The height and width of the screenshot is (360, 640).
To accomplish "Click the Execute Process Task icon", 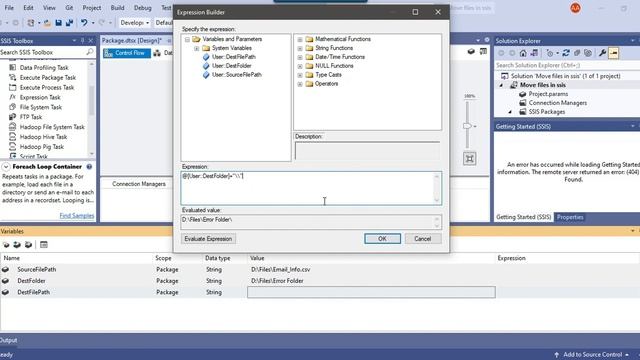I will (13, 87).
